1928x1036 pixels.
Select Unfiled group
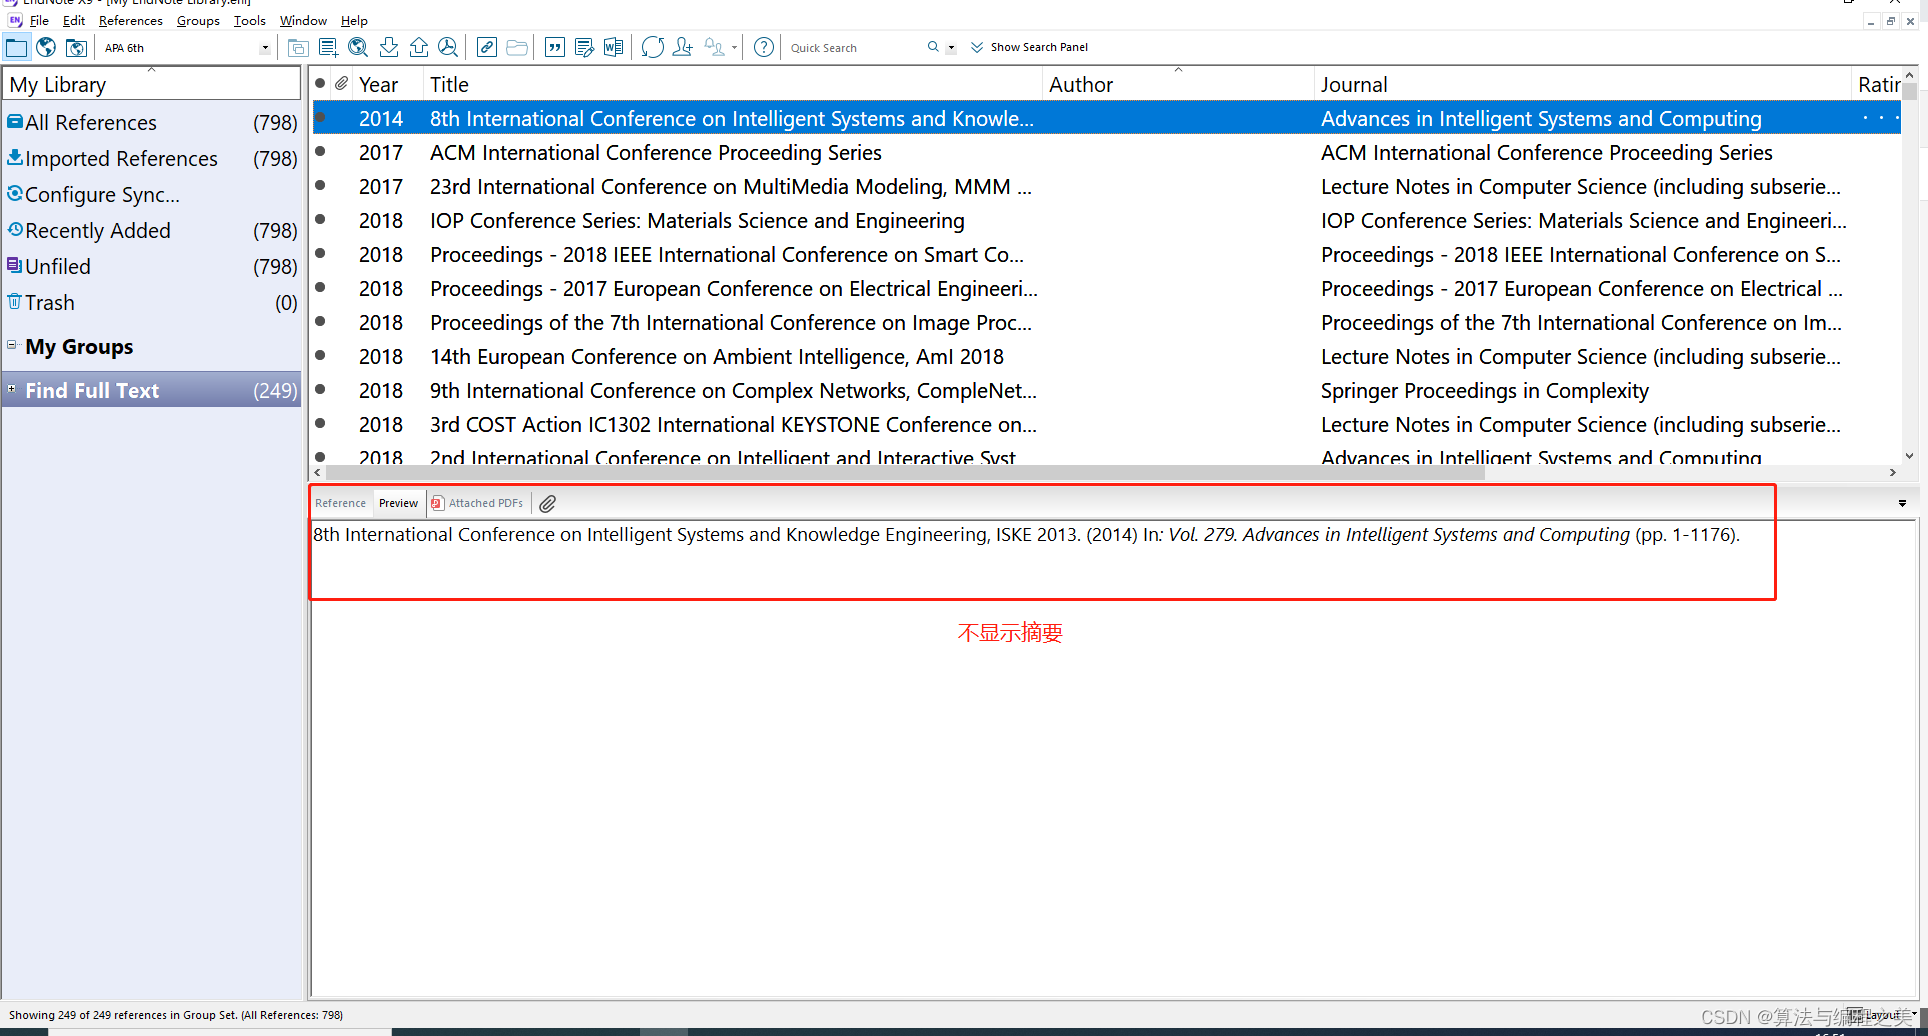tap(152, 266)
